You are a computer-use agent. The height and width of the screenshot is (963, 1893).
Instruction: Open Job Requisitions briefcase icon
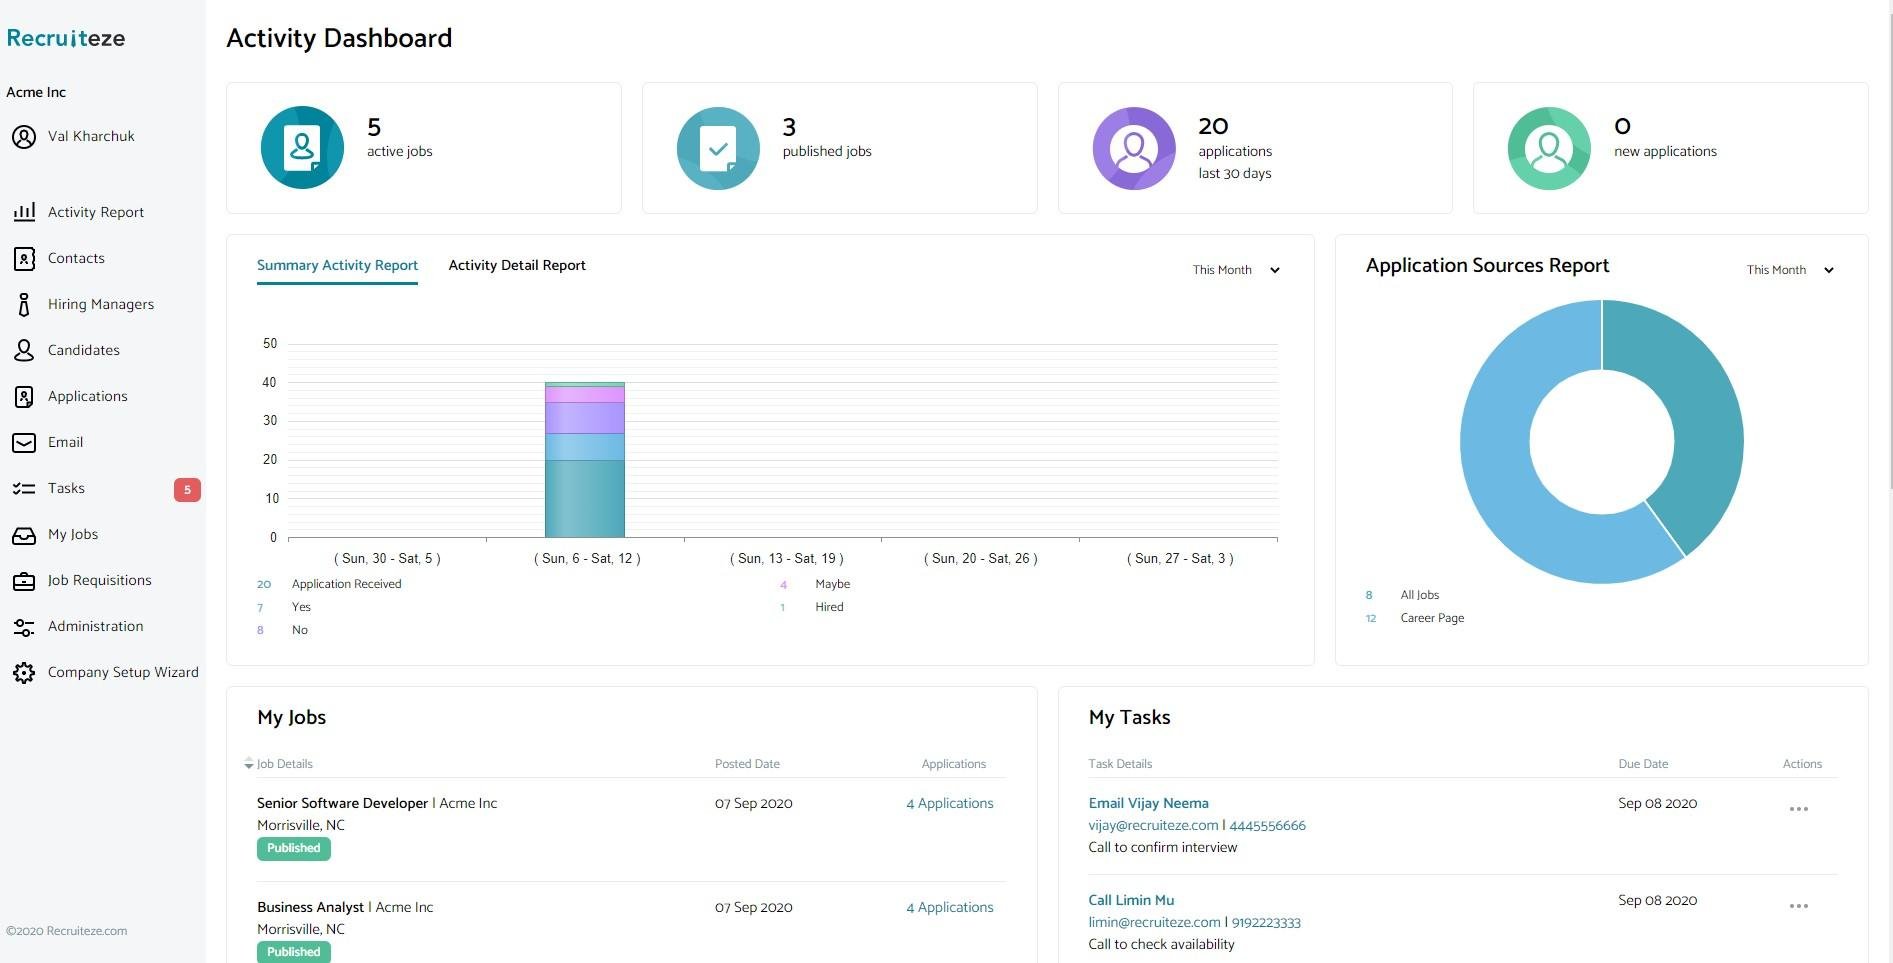click(24, 581)
